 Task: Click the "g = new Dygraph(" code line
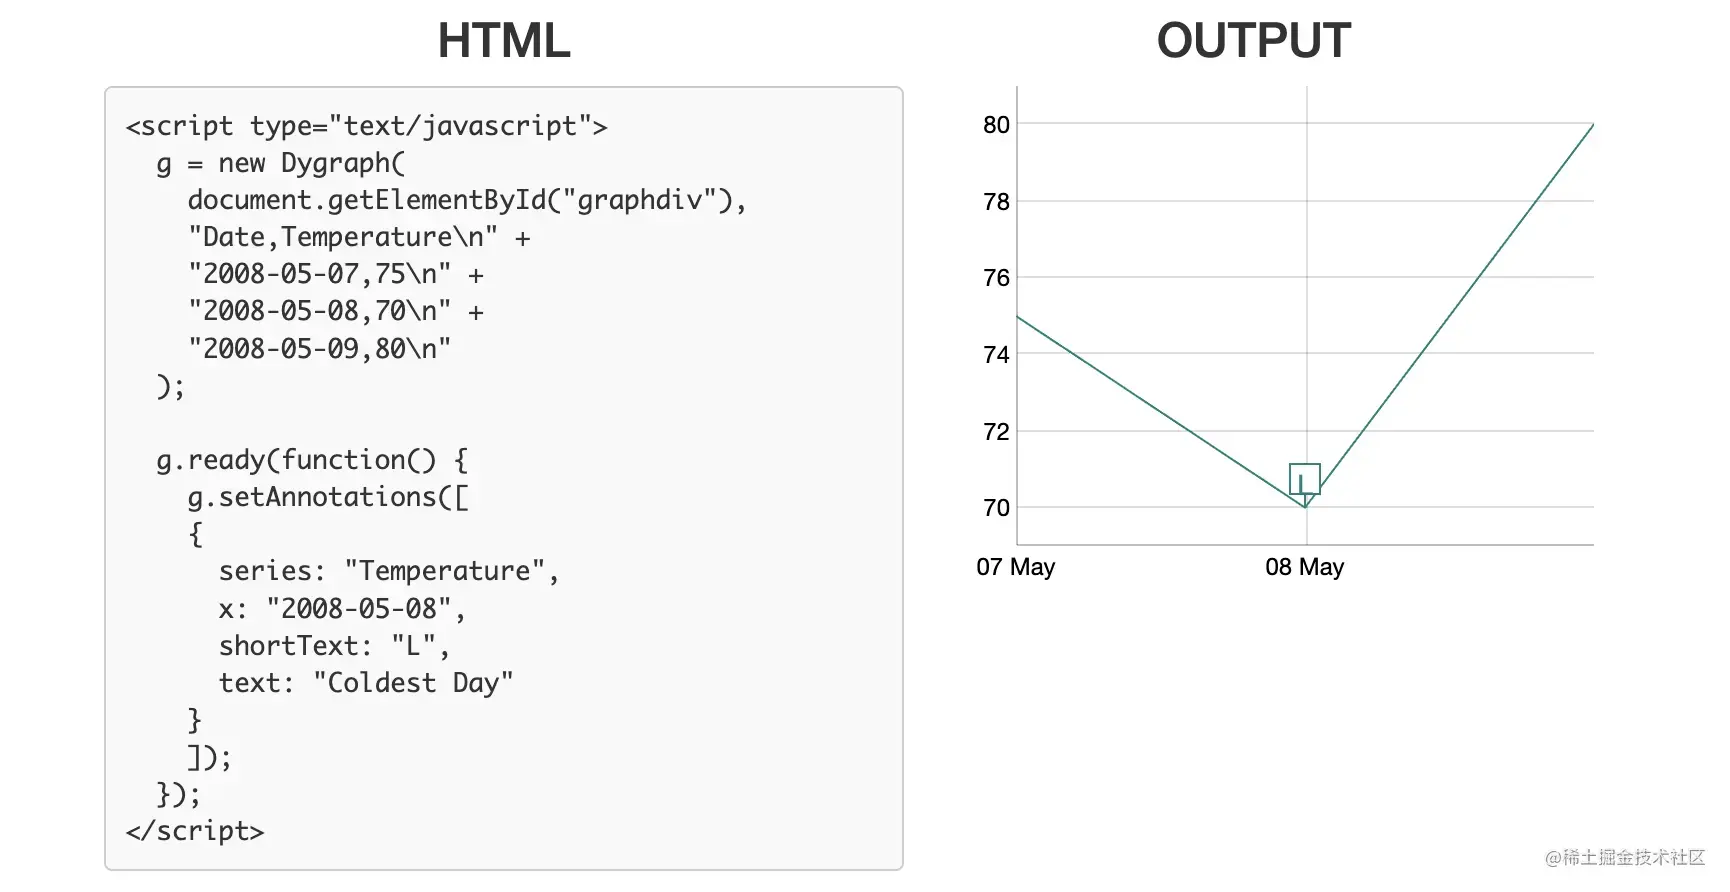tap(280, 163)
